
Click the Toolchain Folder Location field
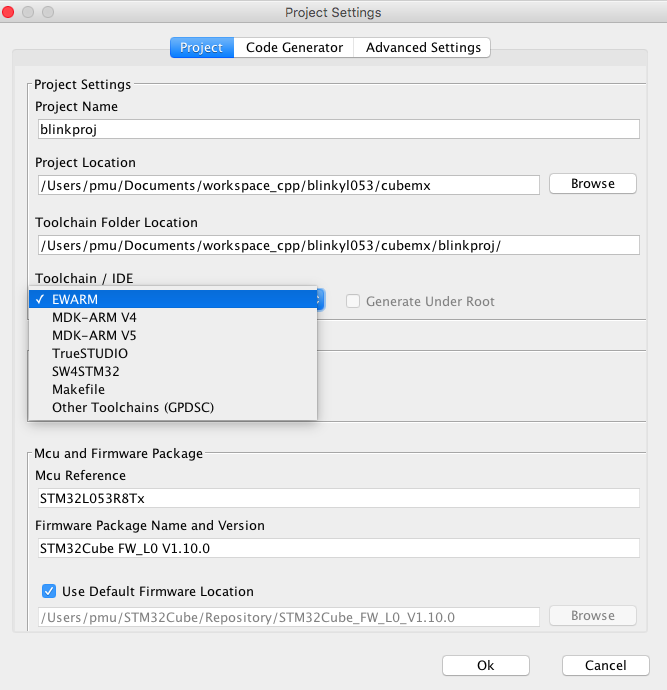click(337, 245)
